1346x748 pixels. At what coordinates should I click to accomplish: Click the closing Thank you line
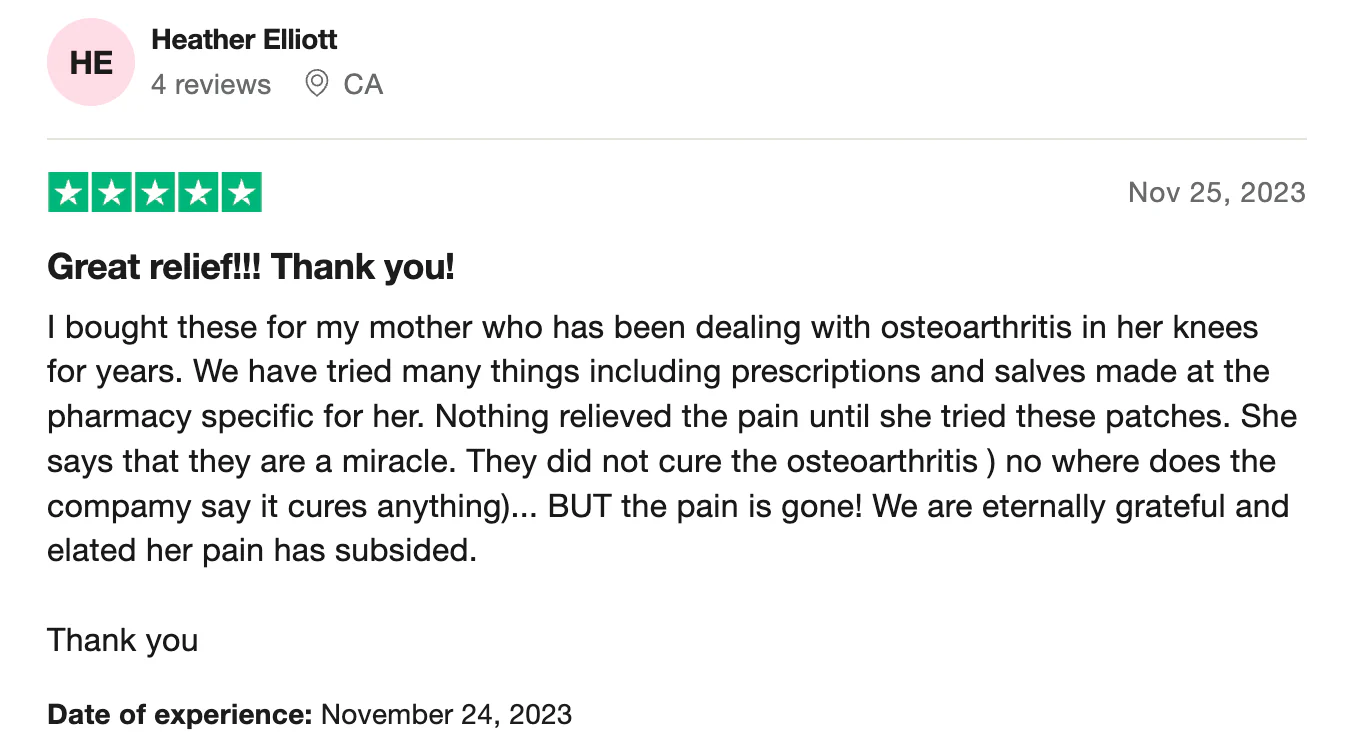pos(122,640)
